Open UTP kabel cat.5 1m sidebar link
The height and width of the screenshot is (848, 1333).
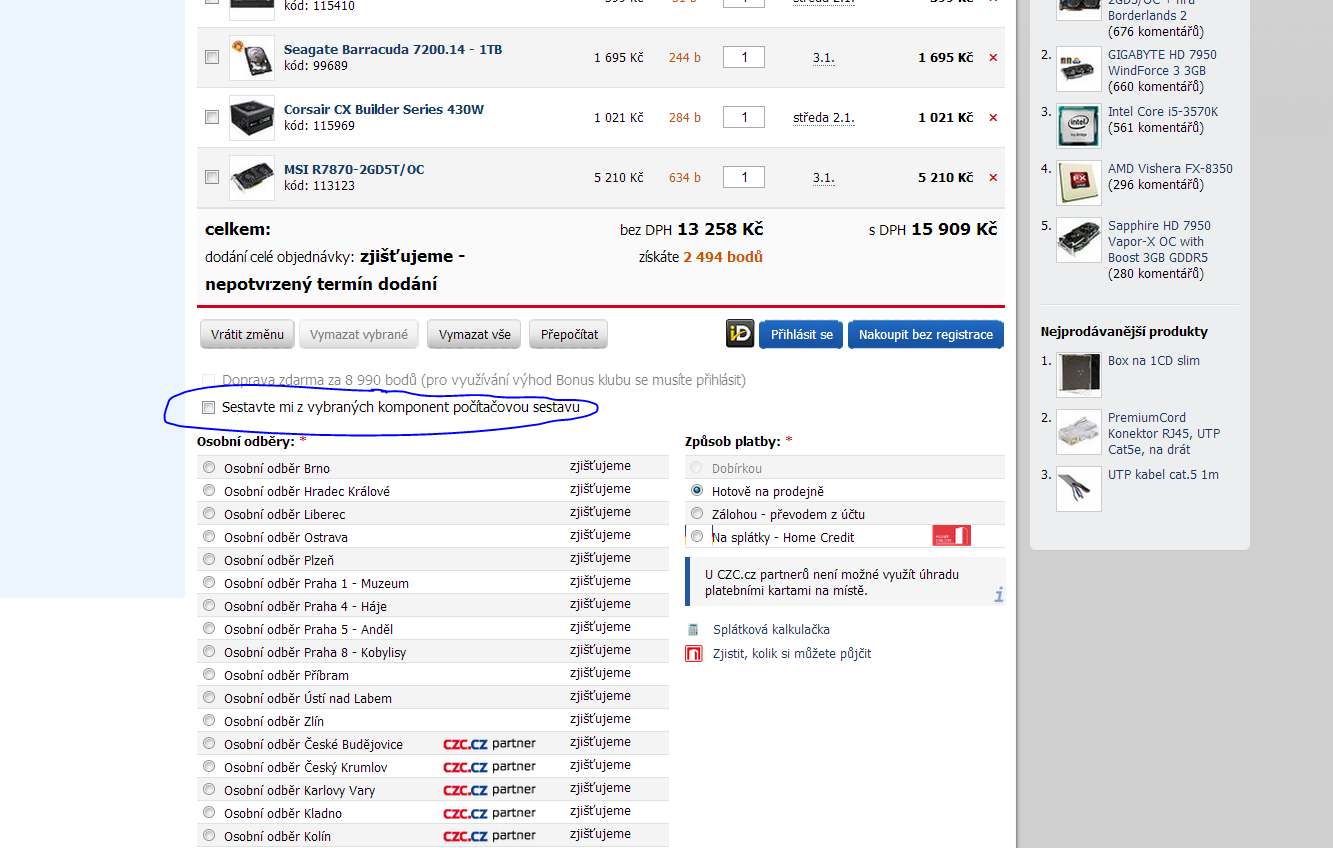tap(1163, 475)
